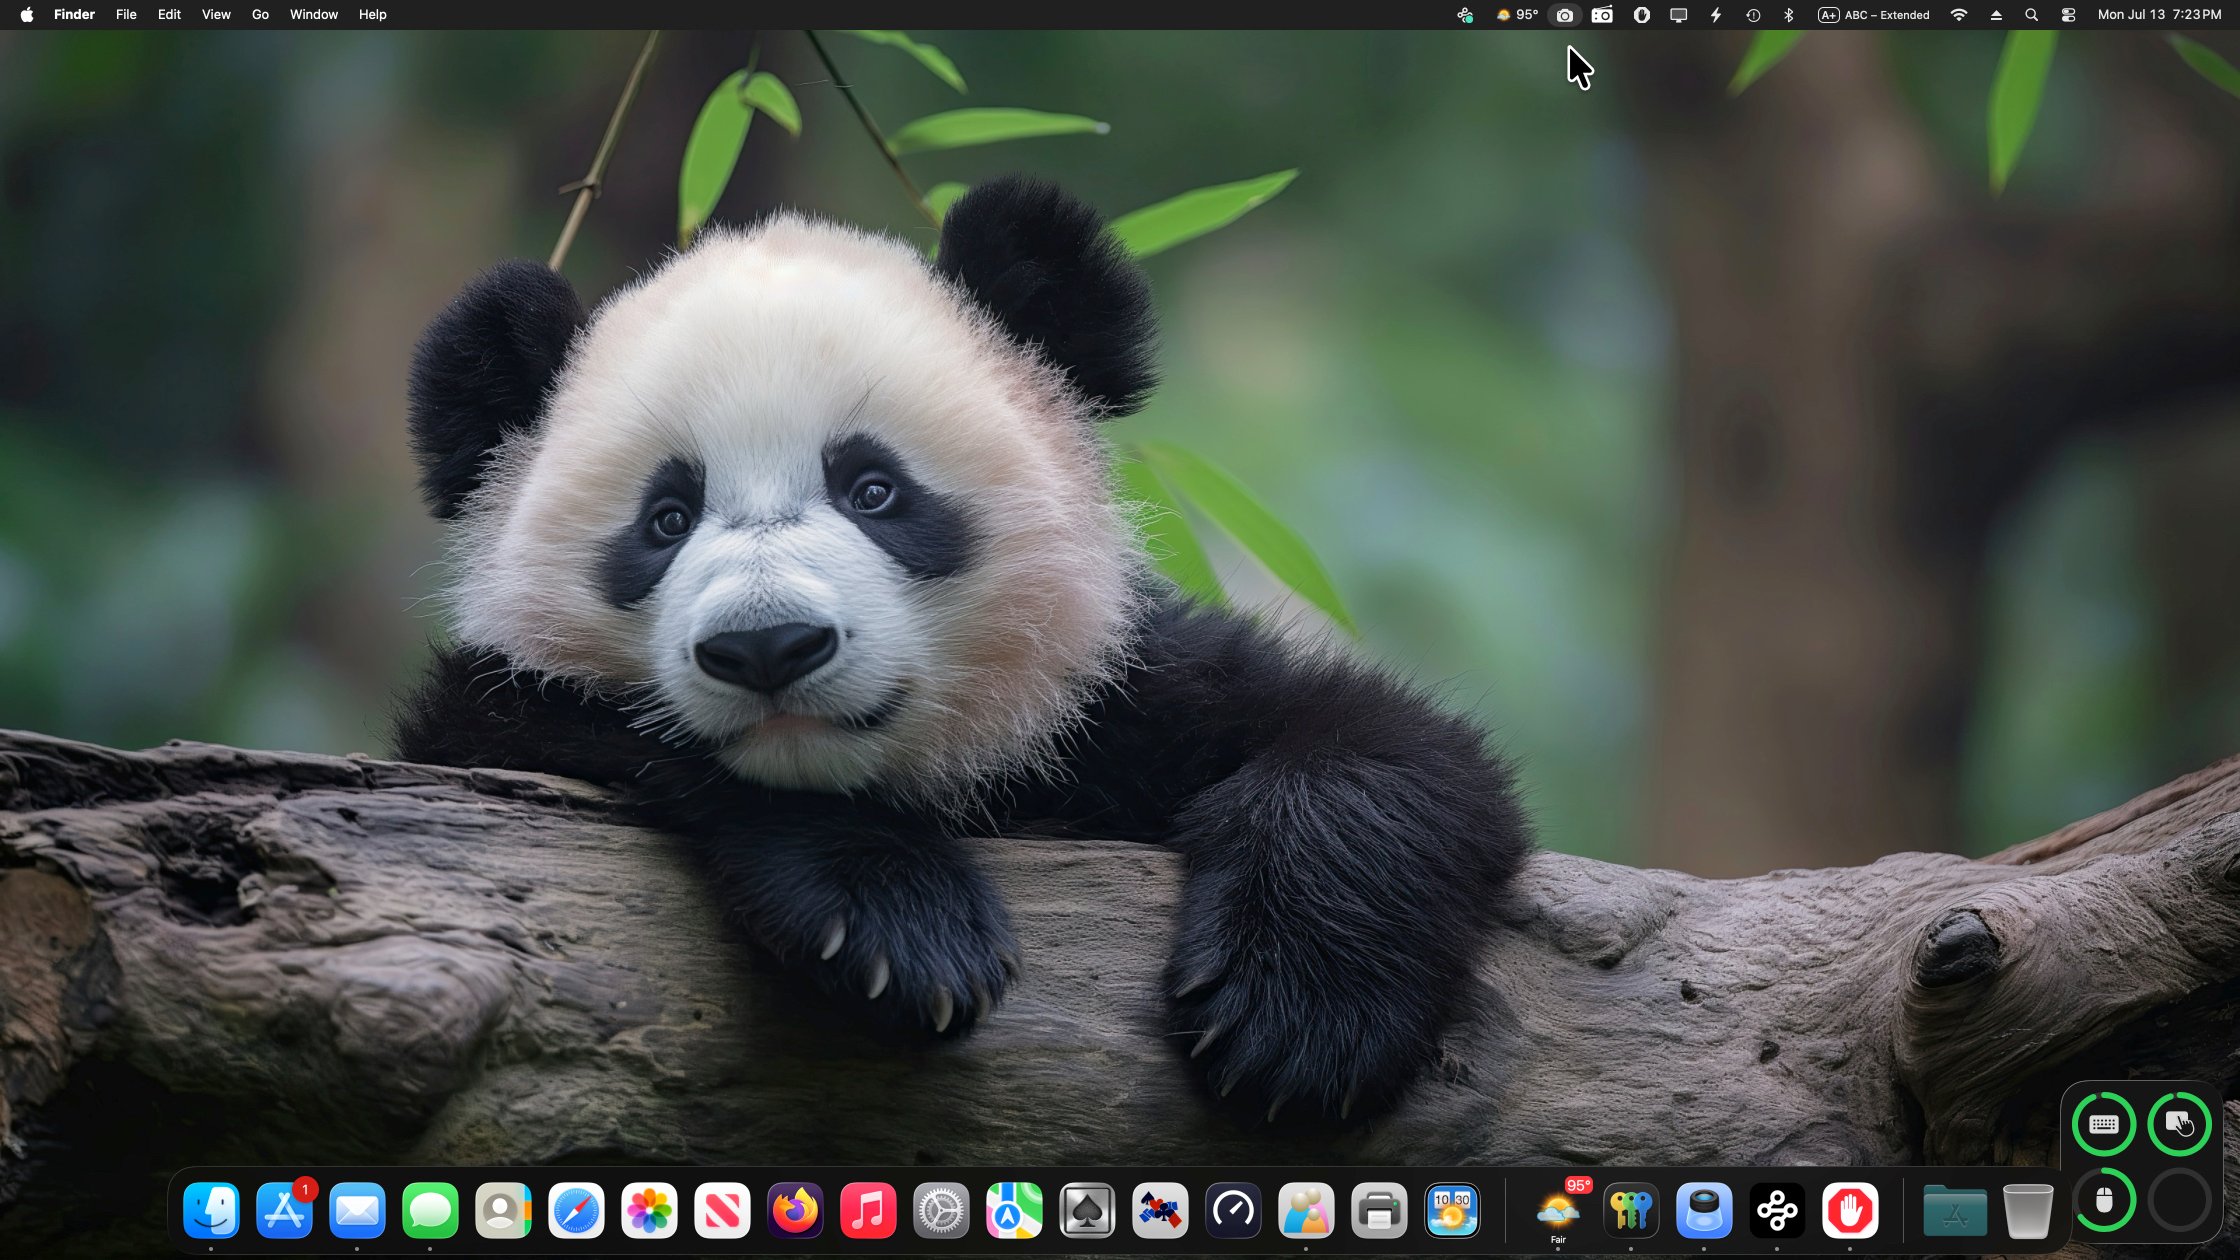
Task: Open the Mail app in the Dock
Action: pos(357,1211)
